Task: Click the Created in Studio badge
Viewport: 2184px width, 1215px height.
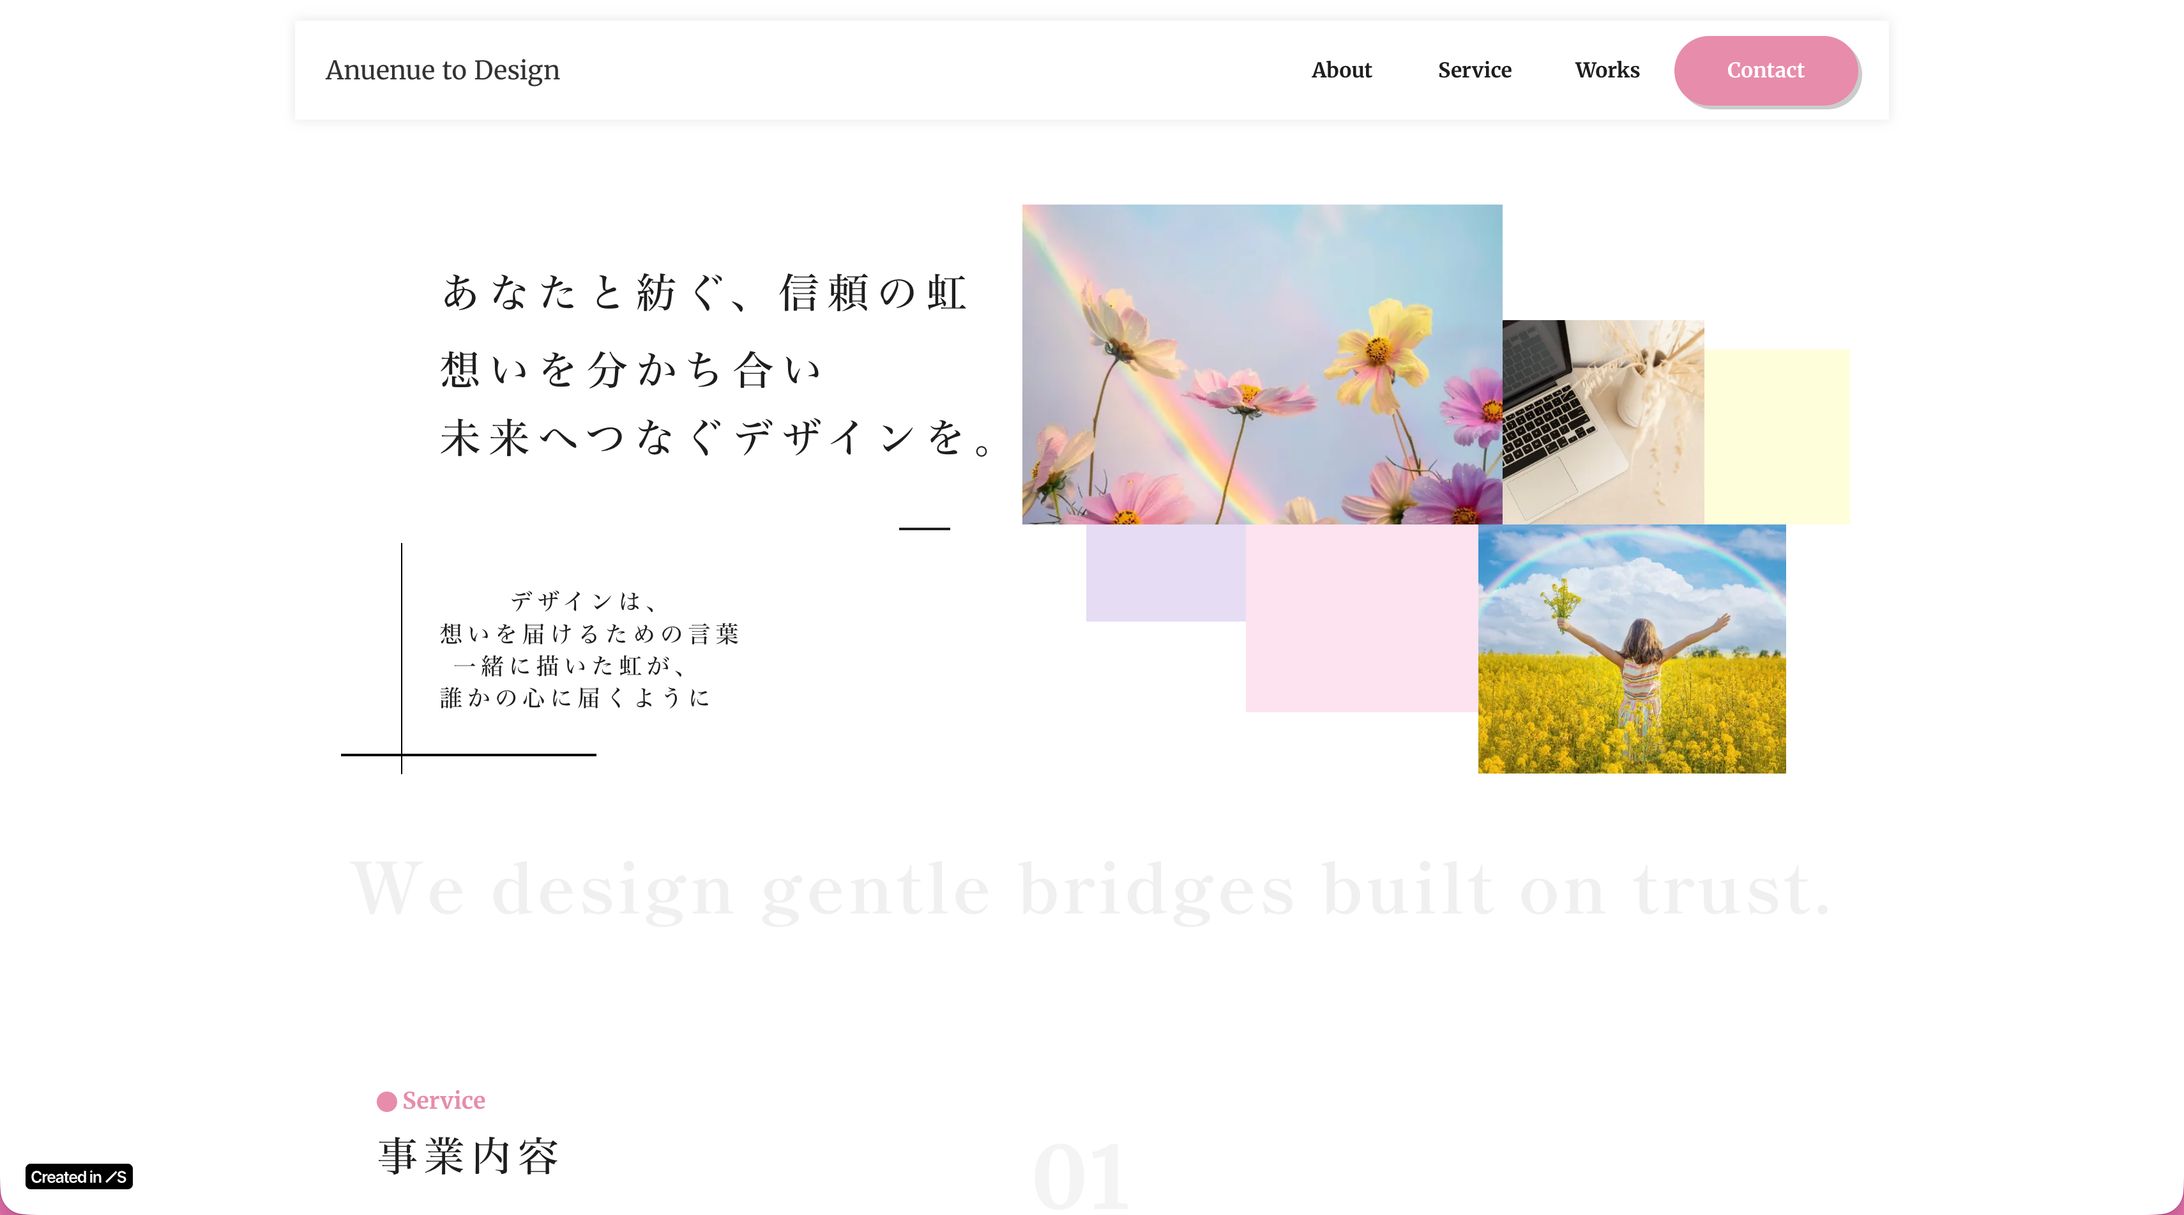Action: pos(79,1177)
